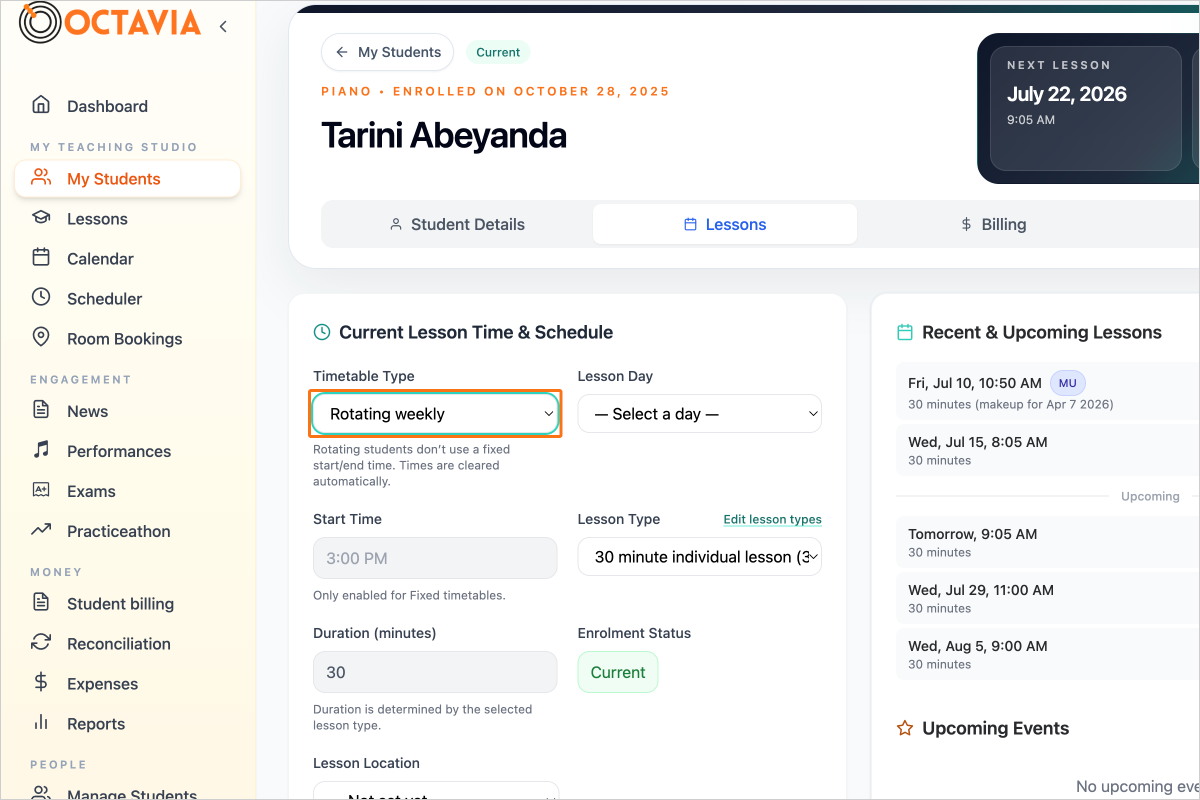Click the Start Time field
The image size is (1200, 800).
(435, 558)
